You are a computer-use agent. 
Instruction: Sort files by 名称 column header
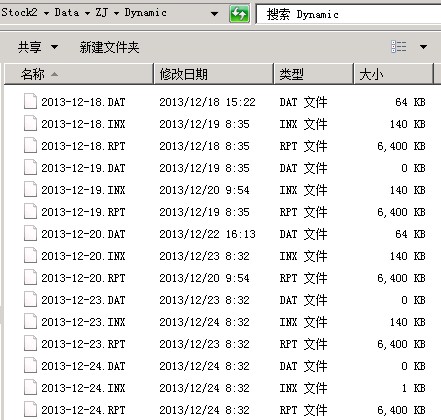[x=79, y=74]
